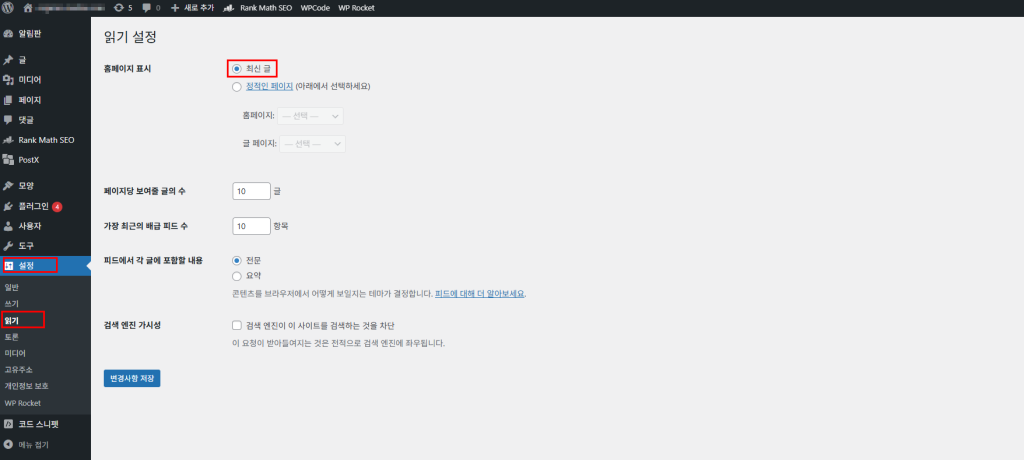Open the 홈페이지 selection dropdown
The width and height of the screenshot is (1024, 460).
click(310, 116)
